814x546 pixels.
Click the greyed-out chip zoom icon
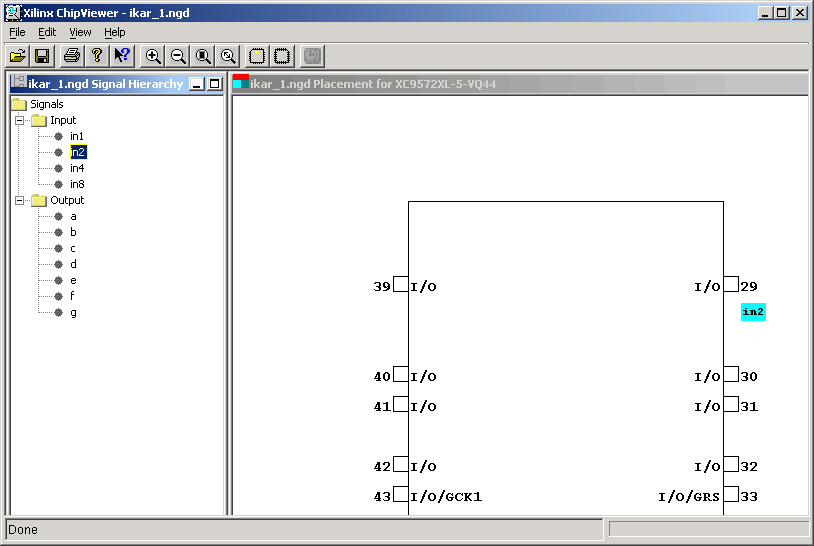coord(313,56)
